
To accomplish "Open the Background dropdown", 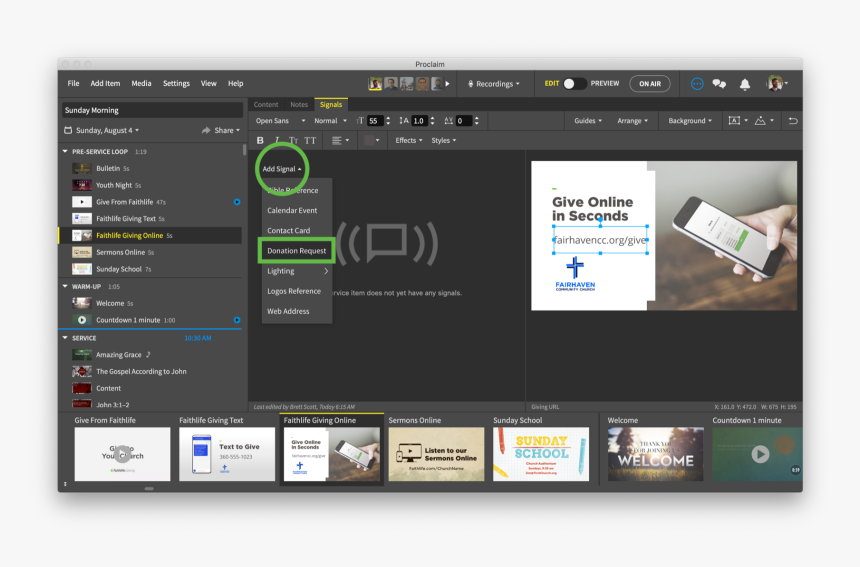I will (690, 121).
